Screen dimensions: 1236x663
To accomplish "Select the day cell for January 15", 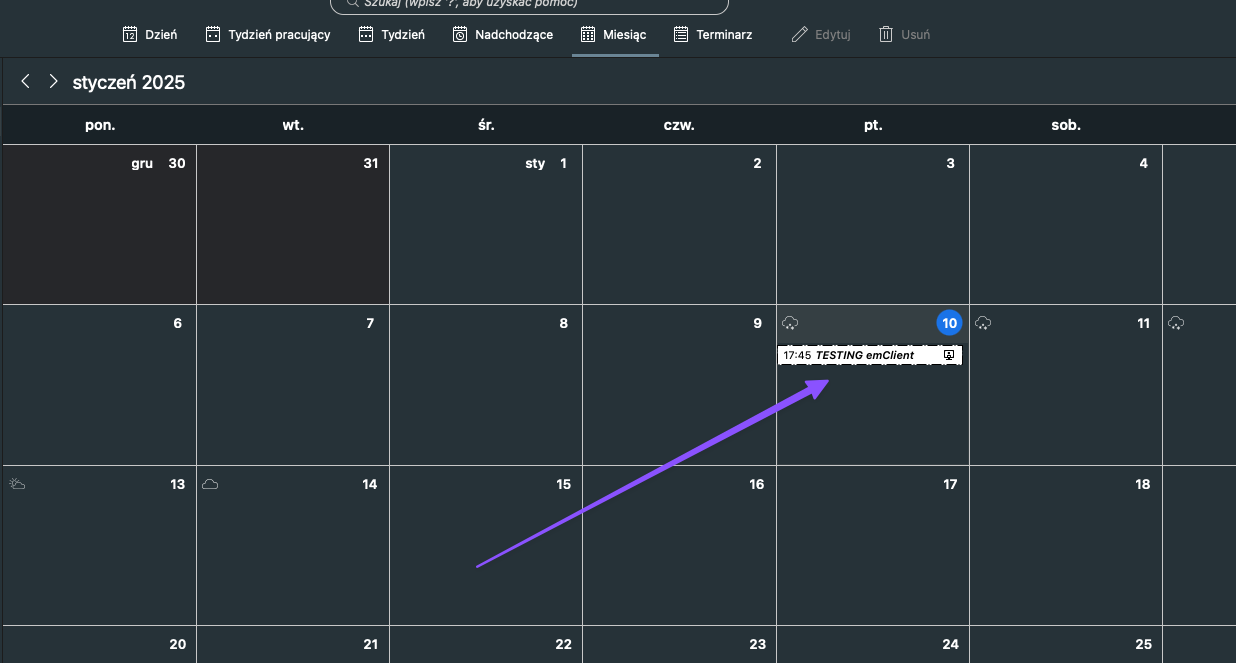I will 486,546.
